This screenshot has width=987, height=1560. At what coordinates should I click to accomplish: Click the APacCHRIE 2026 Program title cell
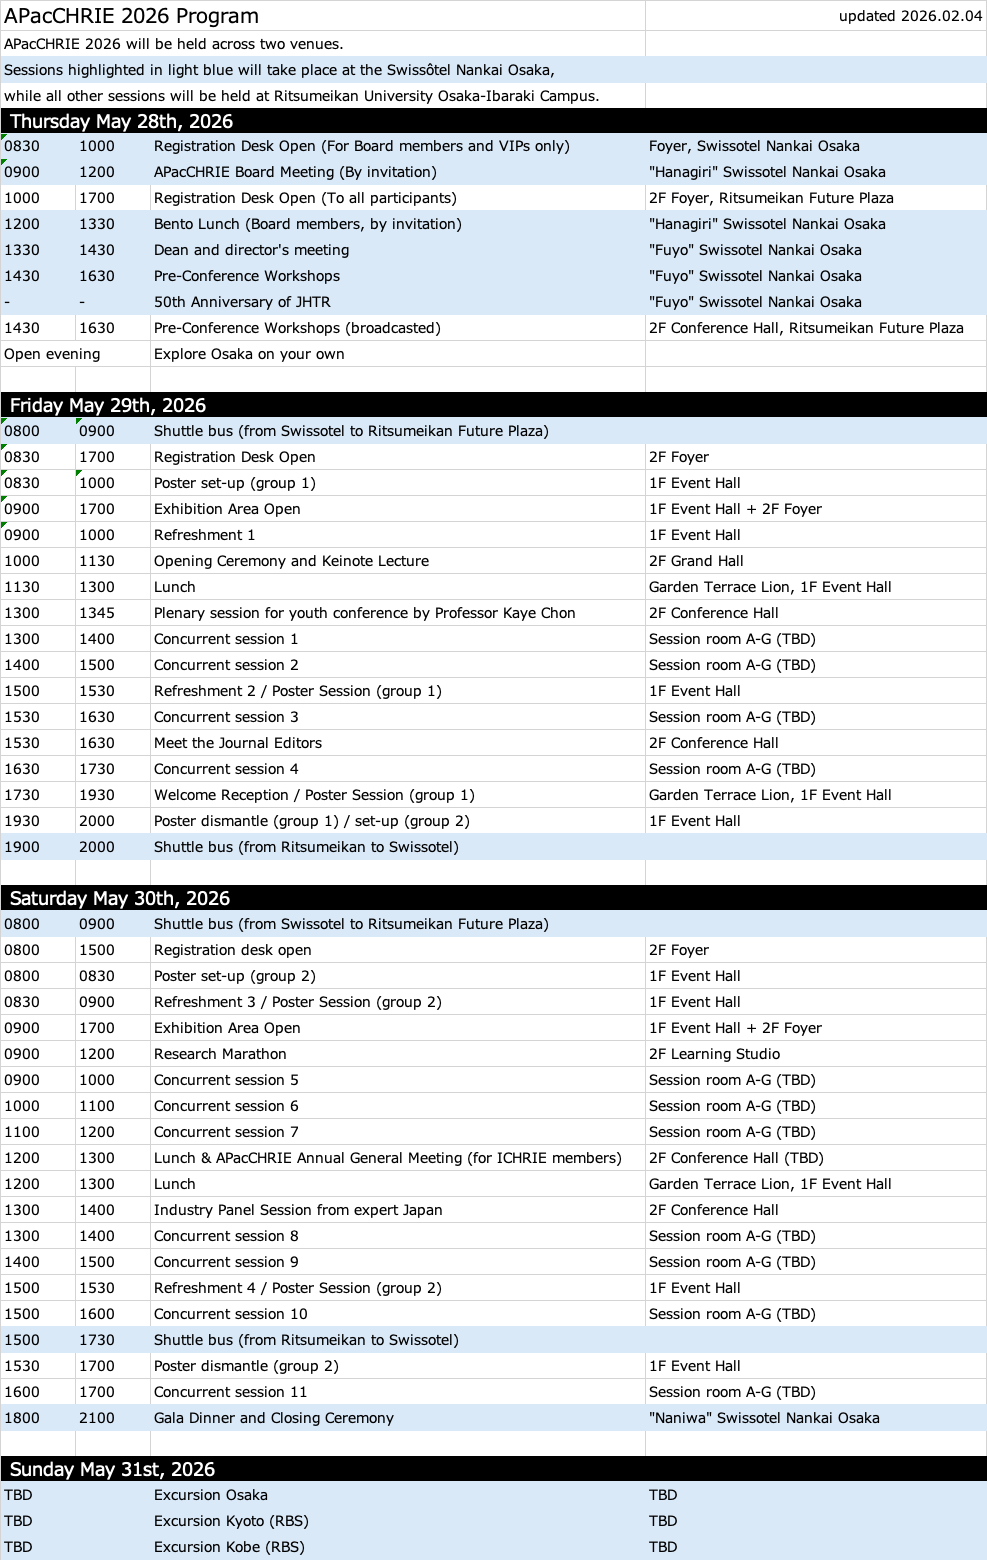pyautogui.click(x=131, y=16)
